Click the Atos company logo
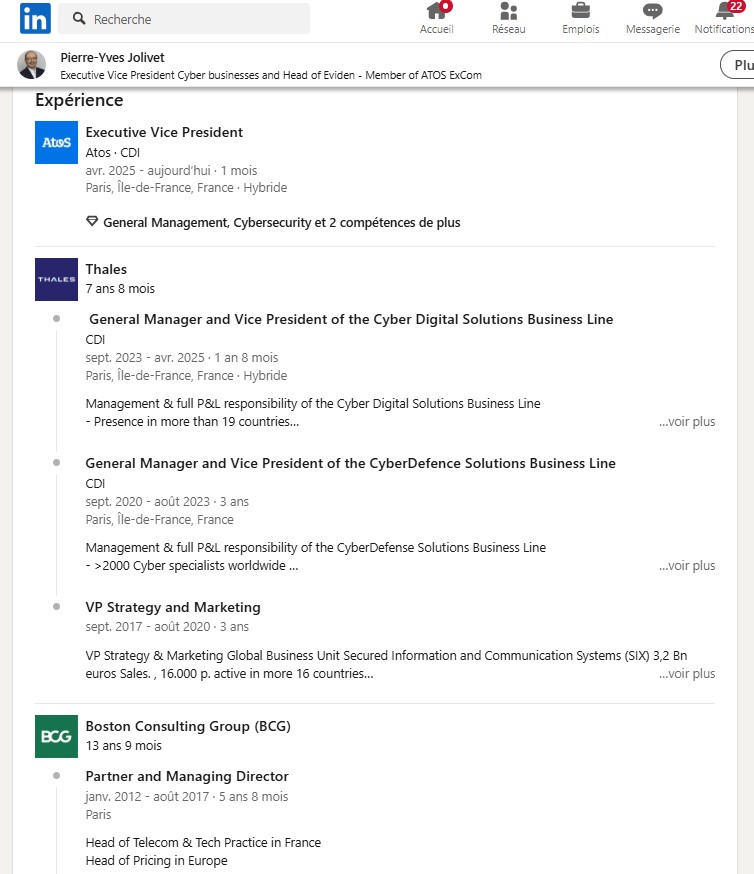The height and width of the screenshot is (874, 754). [x=56, y=142]
